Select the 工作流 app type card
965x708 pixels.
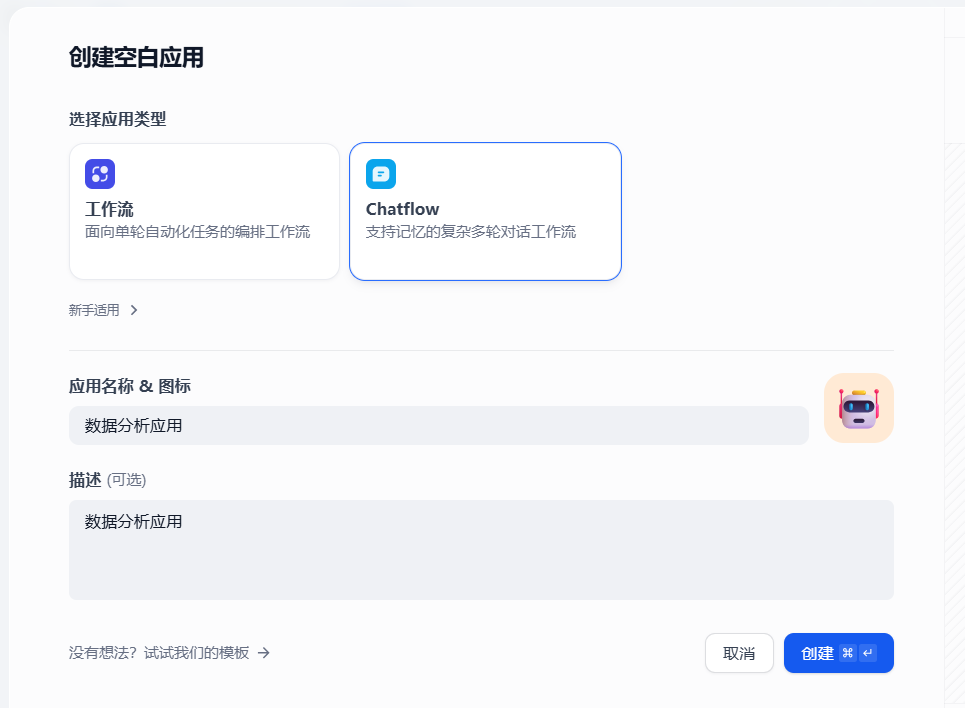pos(204,212)
